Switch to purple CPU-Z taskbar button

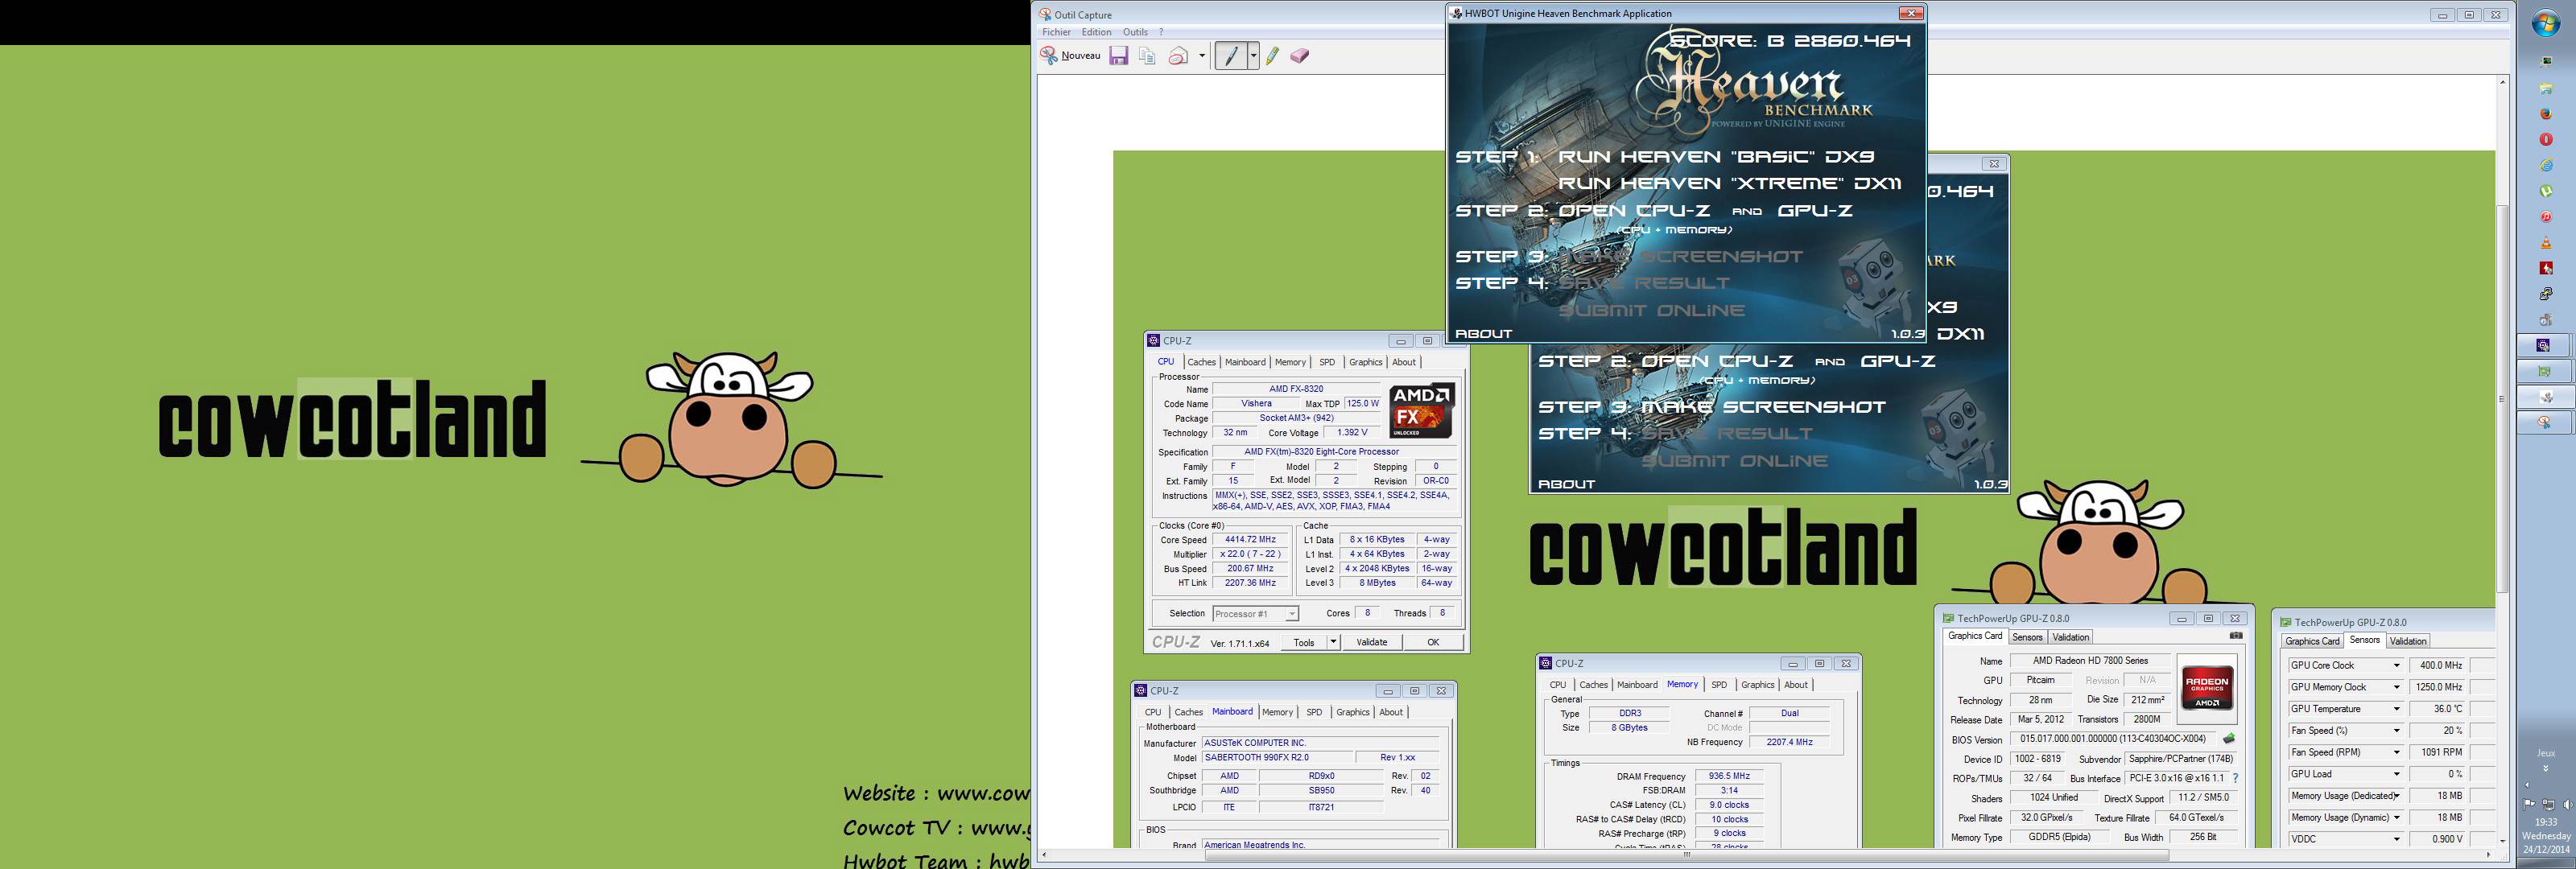tap(2543, 346)
